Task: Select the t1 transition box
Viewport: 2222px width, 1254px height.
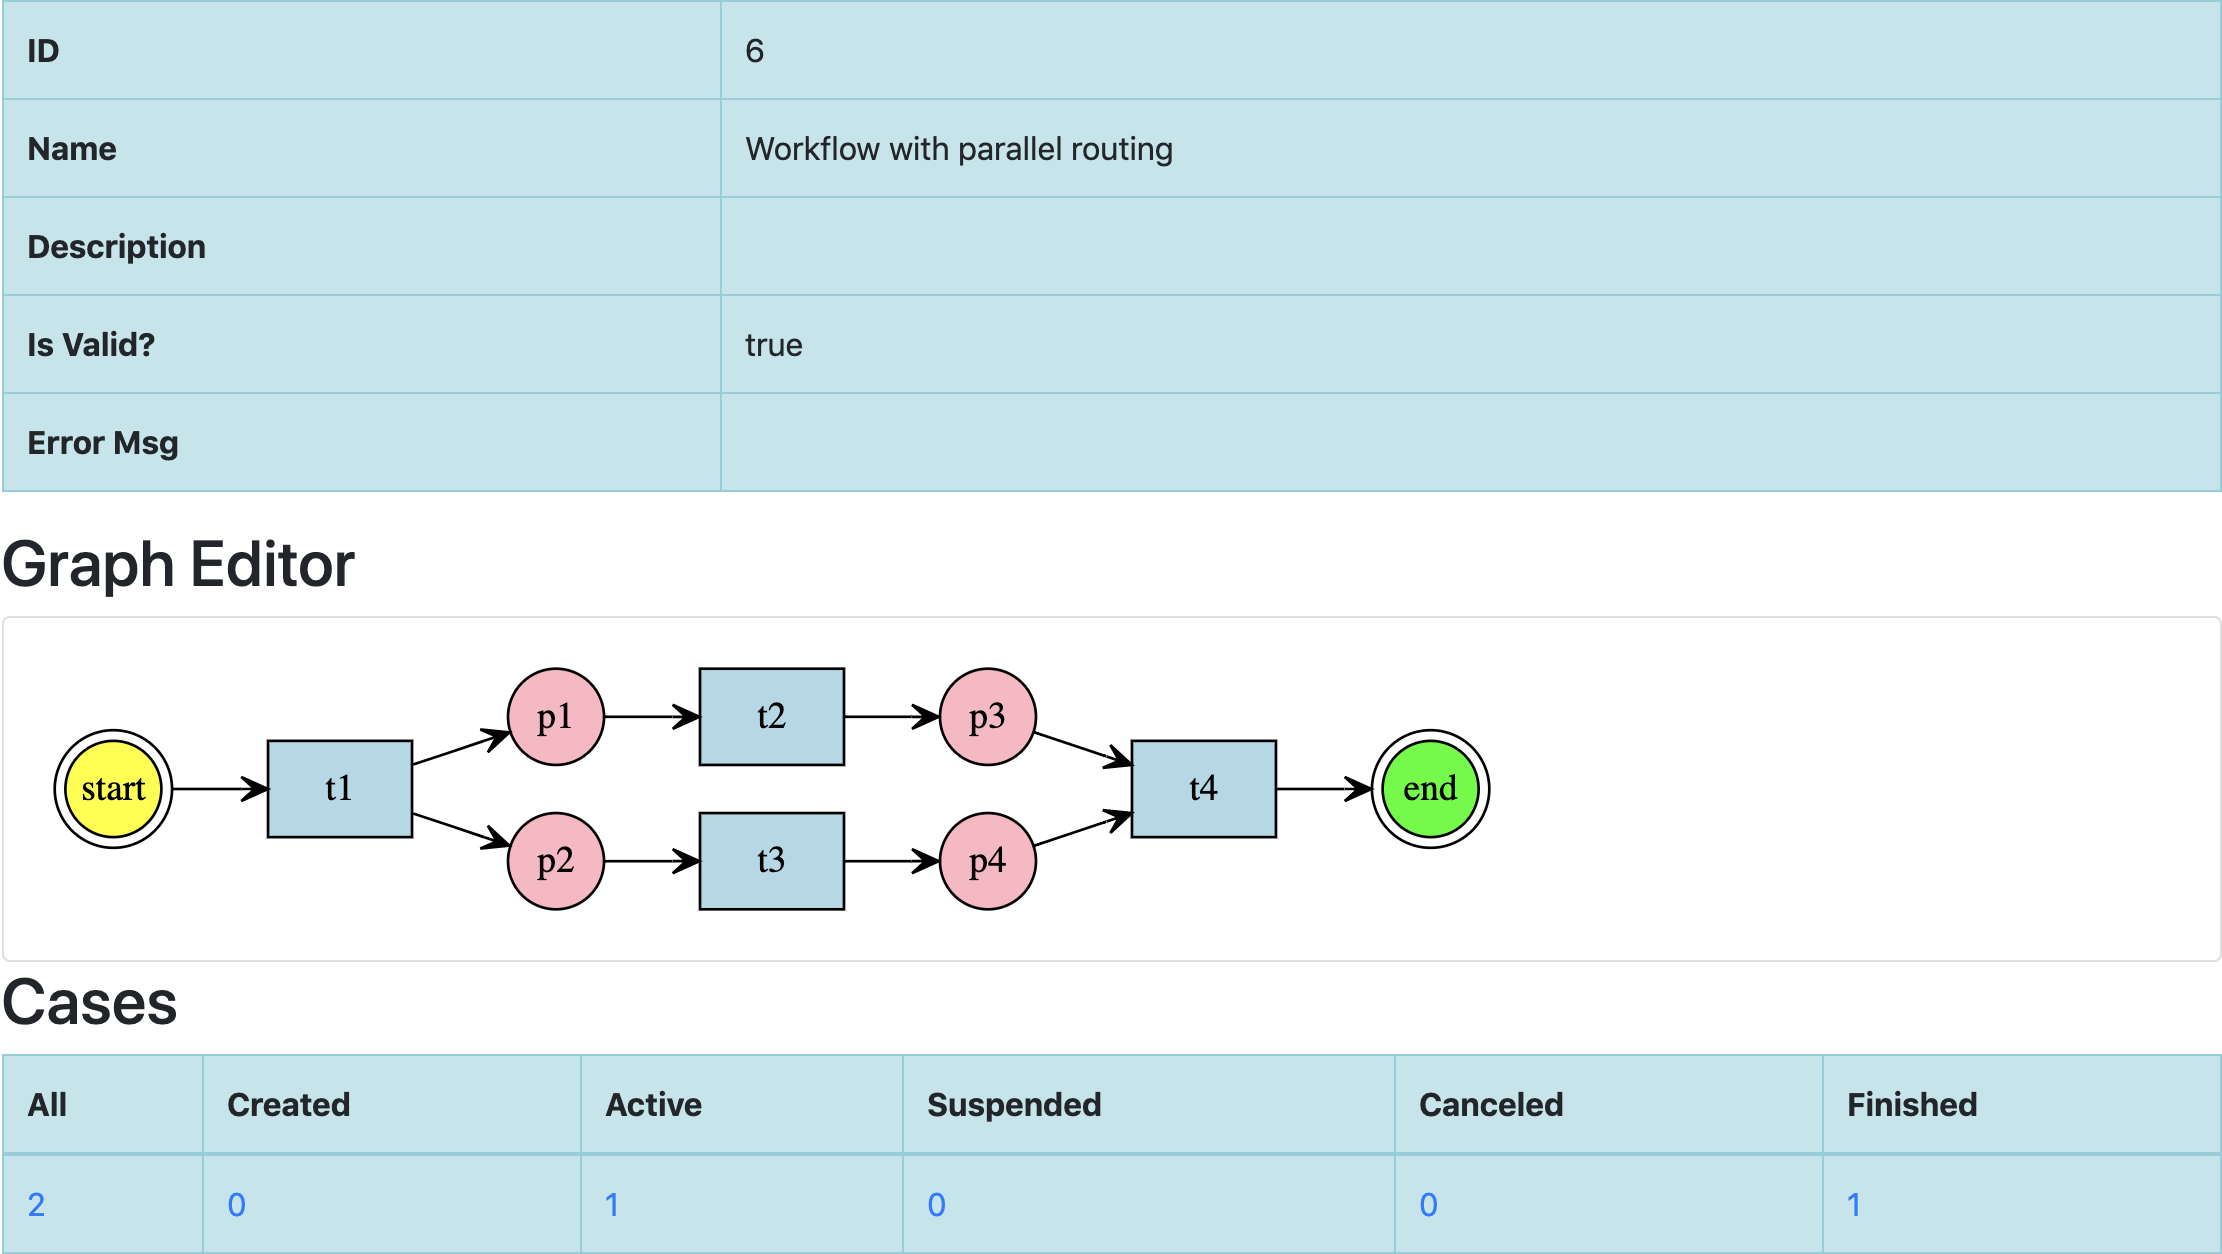Action: point(339,789)
